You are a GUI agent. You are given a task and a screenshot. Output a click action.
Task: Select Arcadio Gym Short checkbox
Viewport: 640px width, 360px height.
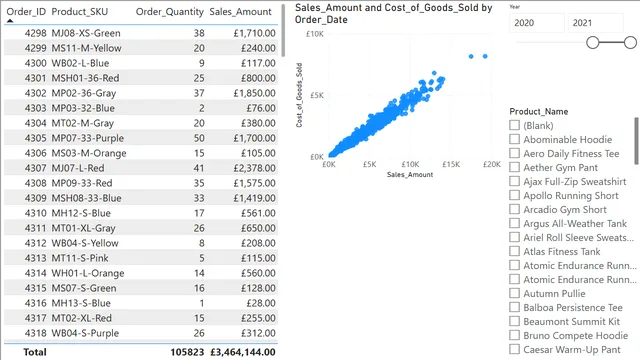point(514,209)
